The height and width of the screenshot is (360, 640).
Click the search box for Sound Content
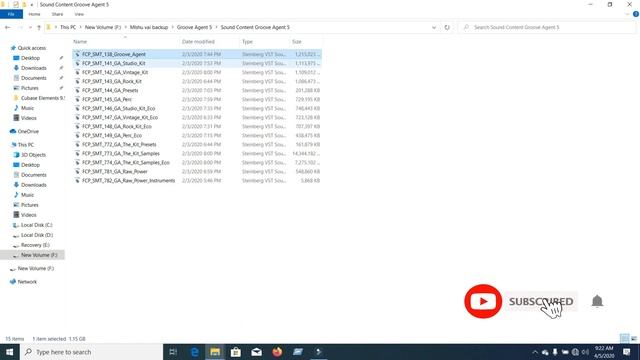(x=547, y=27)
